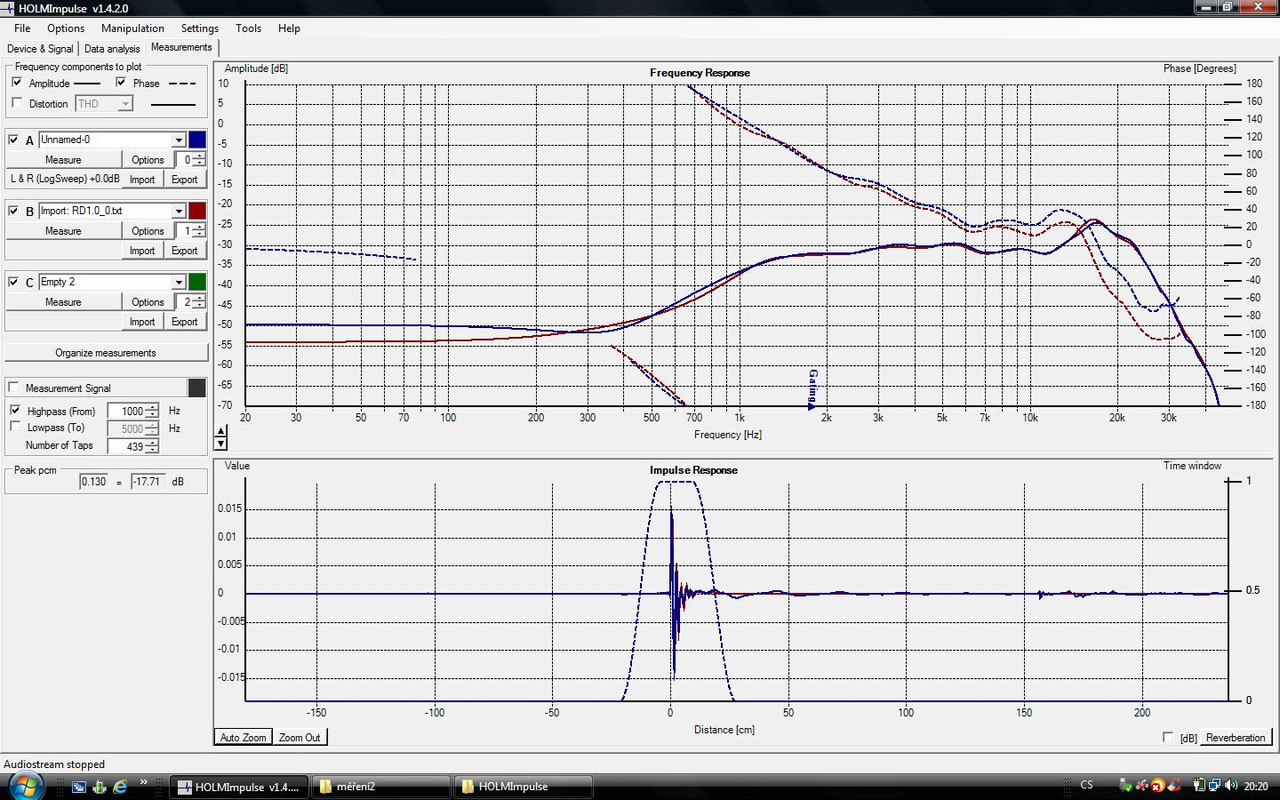Open Internet Explorer from quick launch

pyautogui.click(x=121, y=786)
